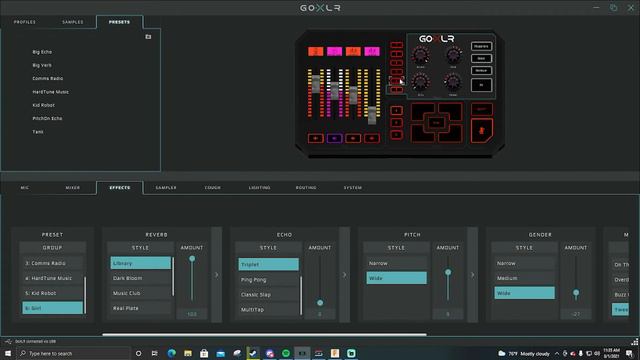Open weather widget showing Mostly cloudy
The image size is (640, 360).
pos(524,353)
